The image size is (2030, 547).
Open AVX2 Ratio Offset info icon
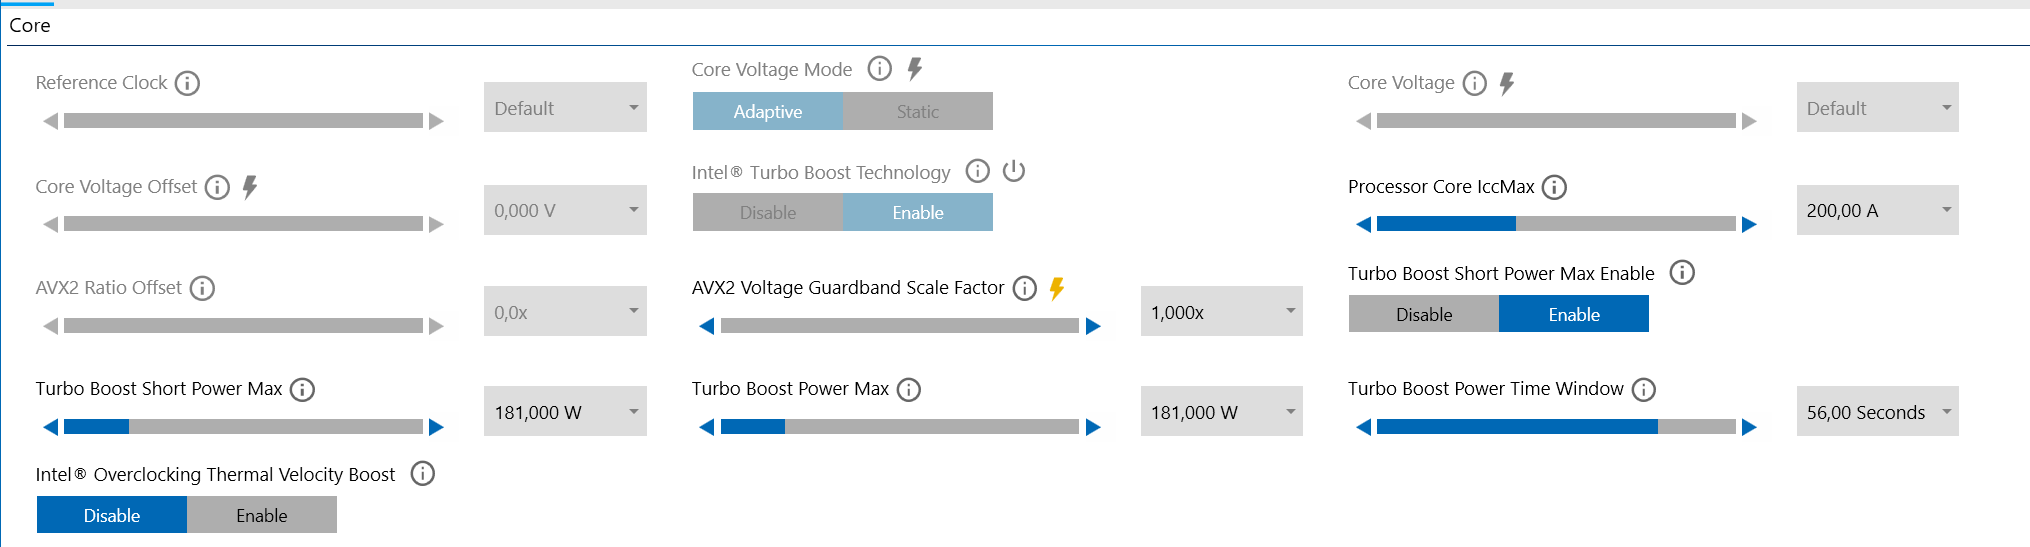coord(202,289)
